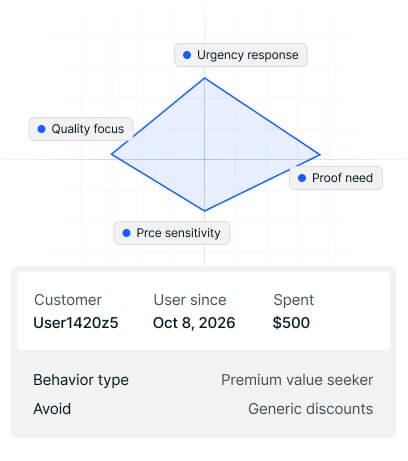
Task: Click the Prce sensitivity blue dot
Action: pos(126,233)
